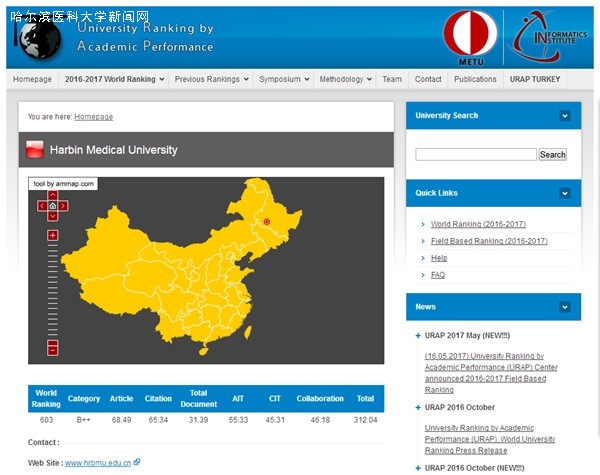Click the world ranking value 603
Viewport: 600px width, 475px height.
point(46,420)
